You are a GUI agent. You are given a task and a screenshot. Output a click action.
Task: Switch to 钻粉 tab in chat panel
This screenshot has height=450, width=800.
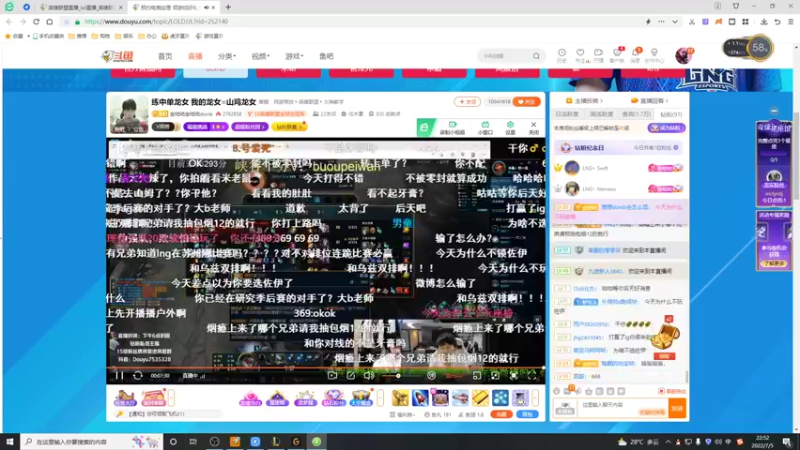point(671,114)
